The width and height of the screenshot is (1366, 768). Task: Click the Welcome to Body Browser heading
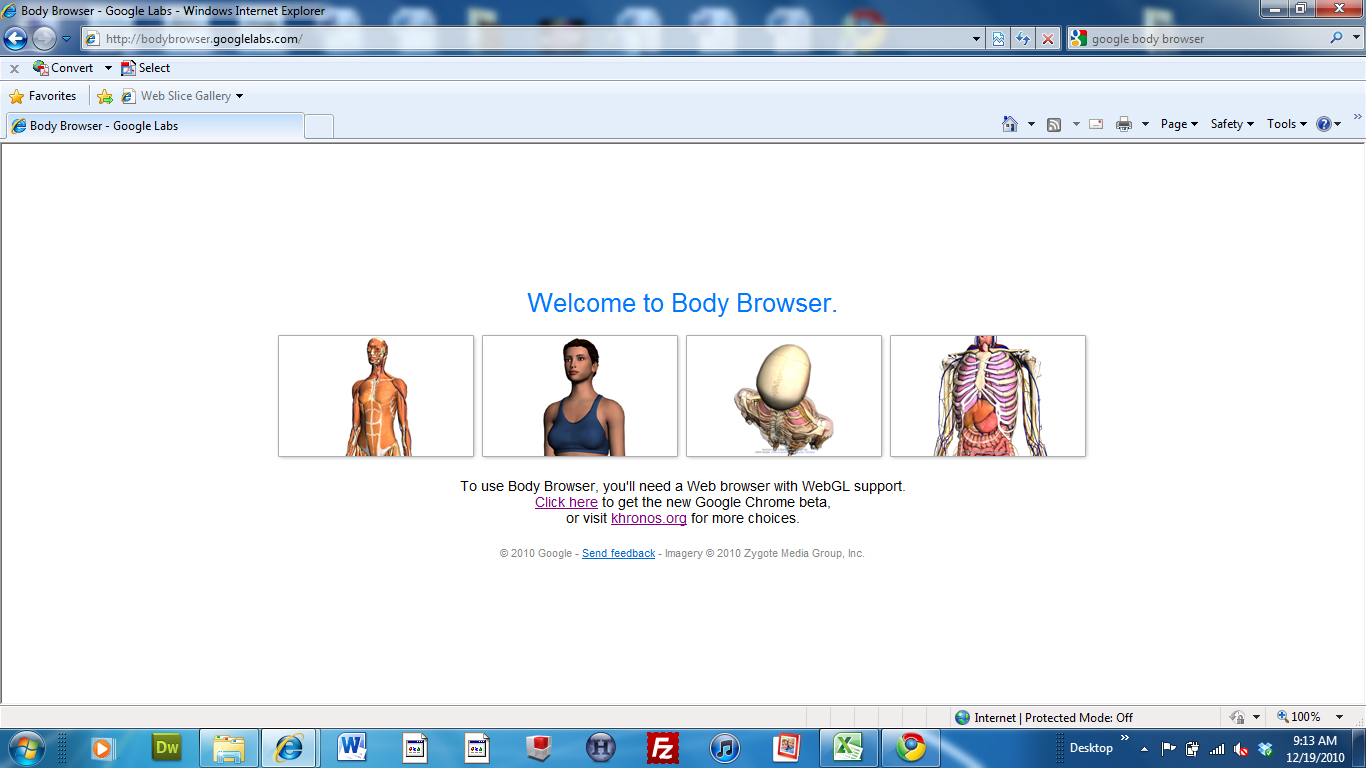coord(682,303)
